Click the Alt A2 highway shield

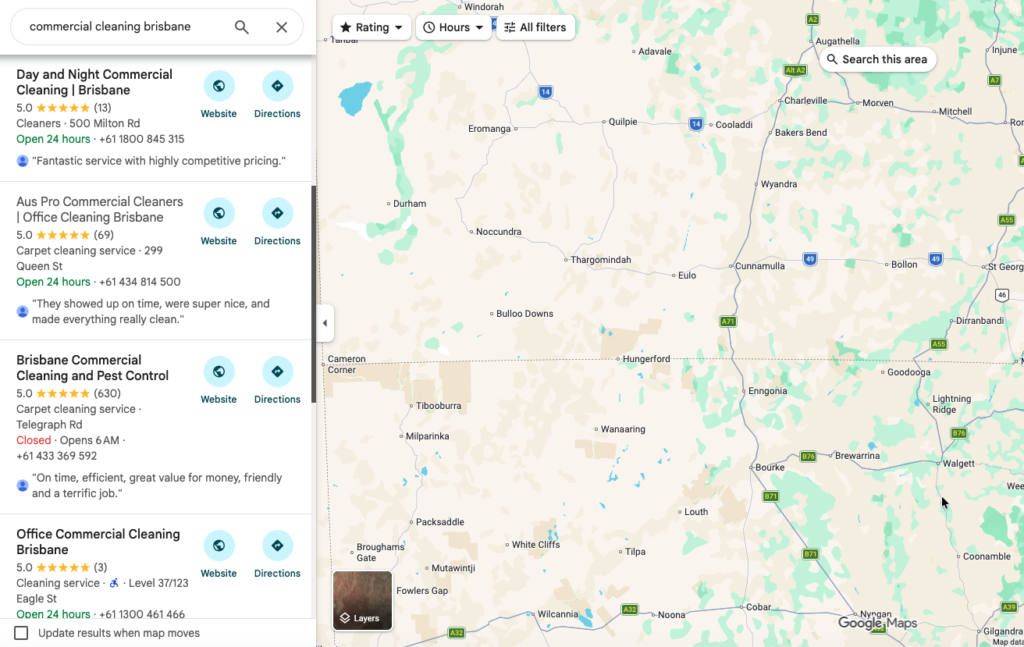pyautogui.click(x=795, y=70)
